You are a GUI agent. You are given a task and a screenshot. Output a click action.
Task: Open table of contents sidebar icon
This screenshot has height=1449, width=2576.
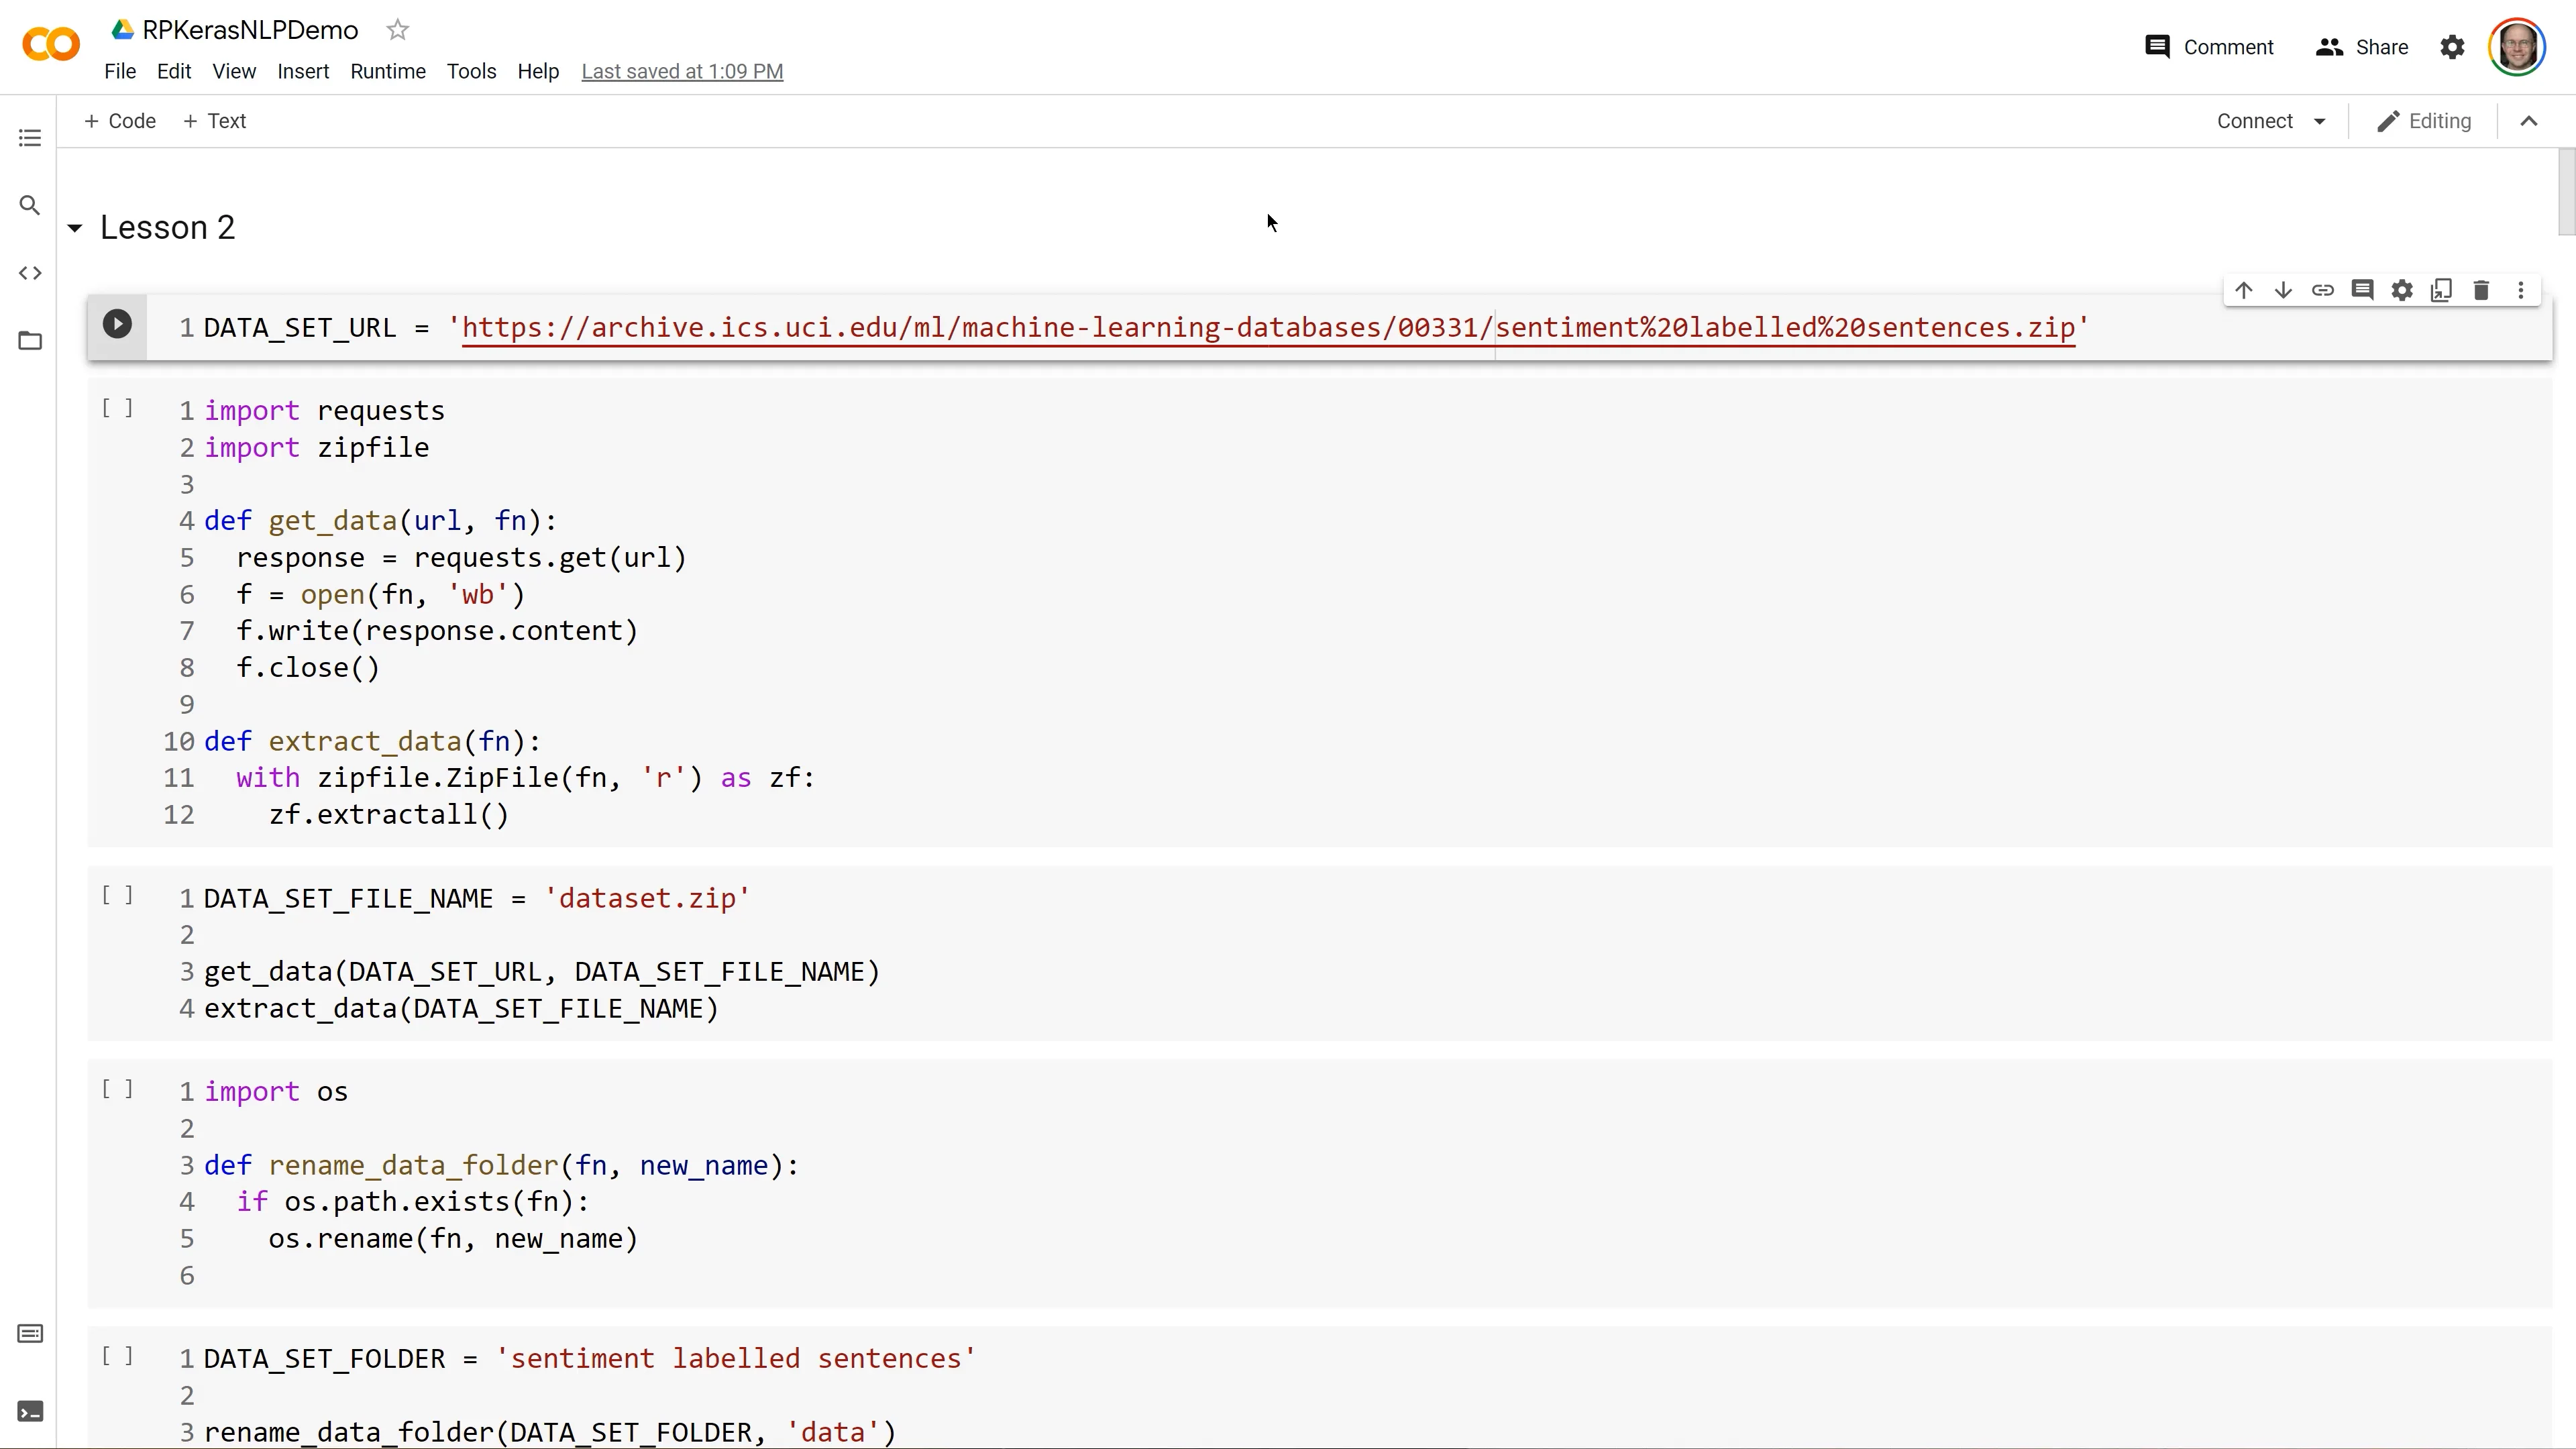coord(30,138)
